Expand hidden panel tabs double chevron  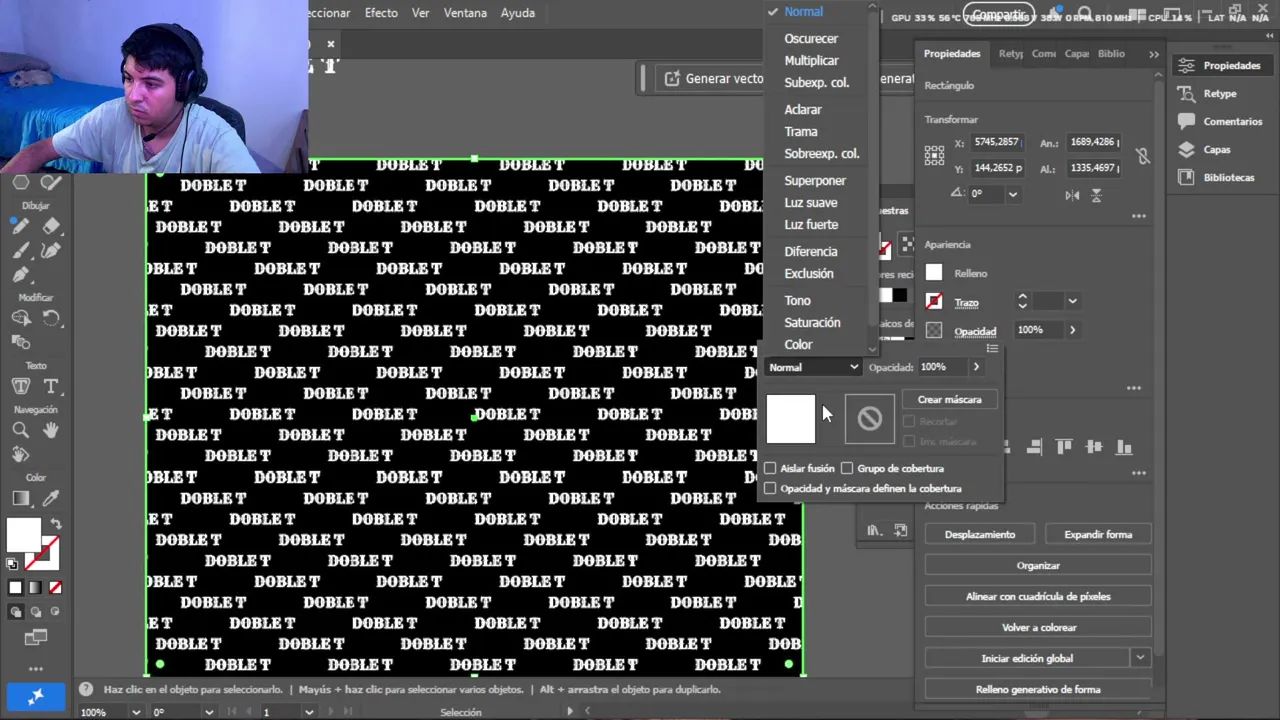(x=1154, y=54)
